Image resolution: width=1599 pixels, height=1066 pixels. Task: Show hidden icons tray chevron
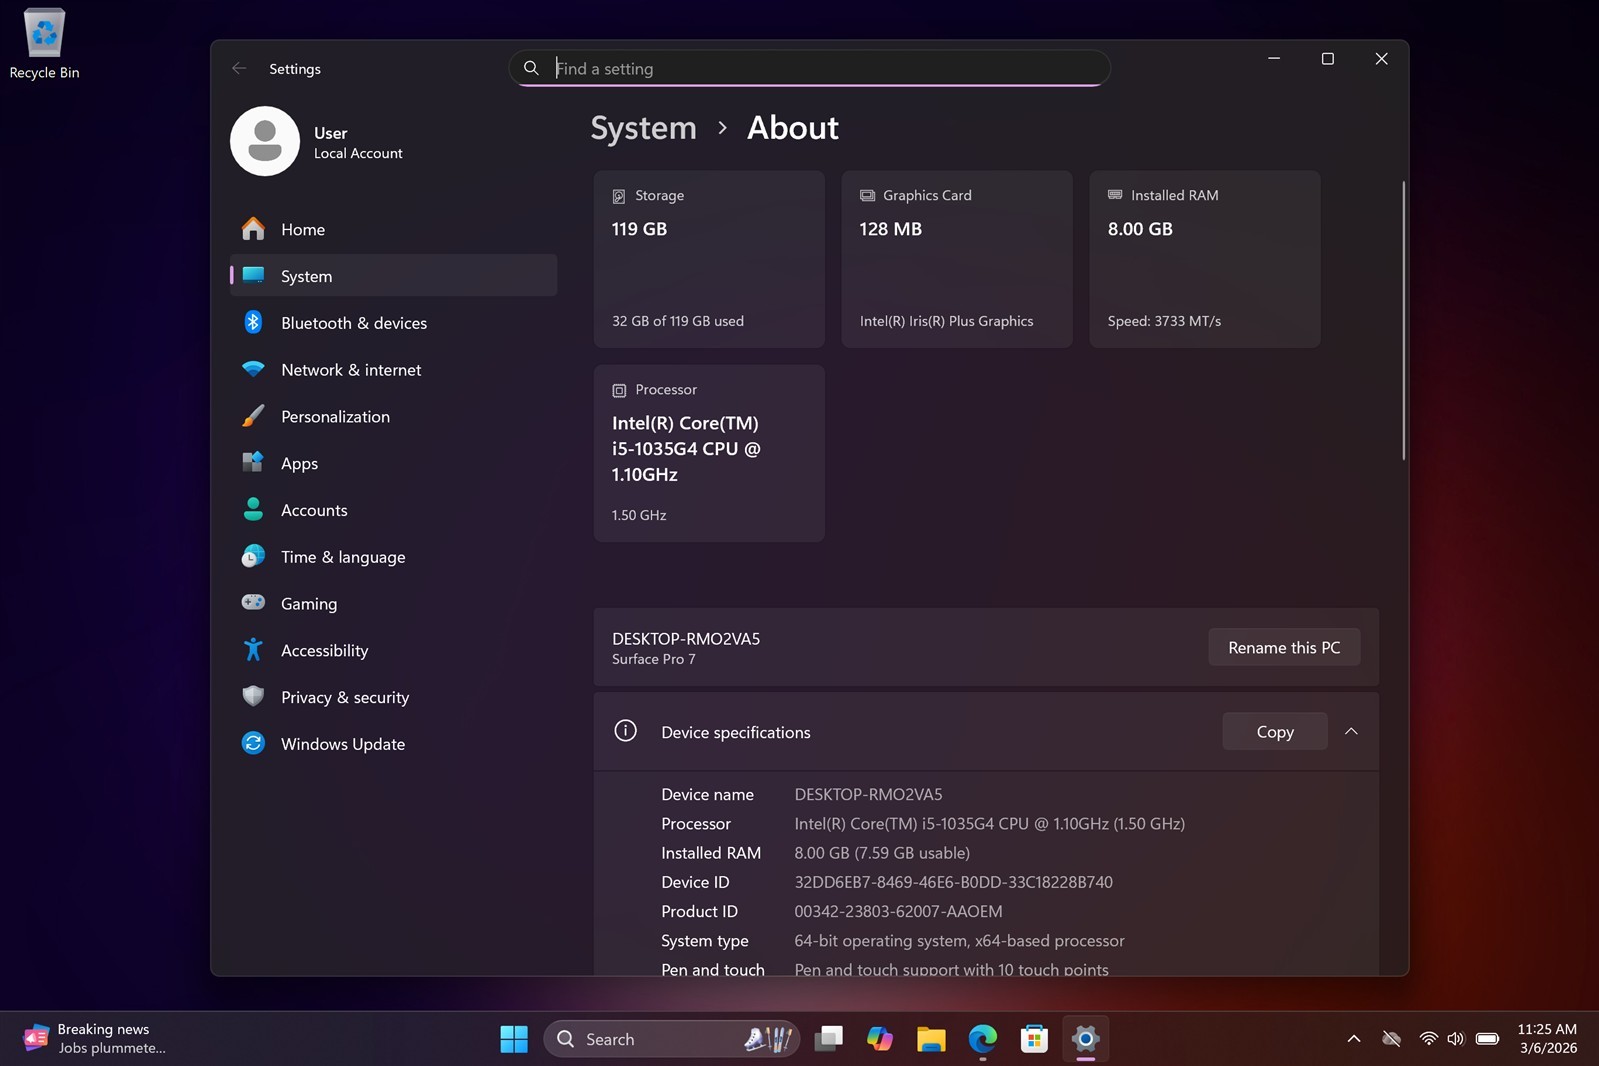coord(1354,1039)
